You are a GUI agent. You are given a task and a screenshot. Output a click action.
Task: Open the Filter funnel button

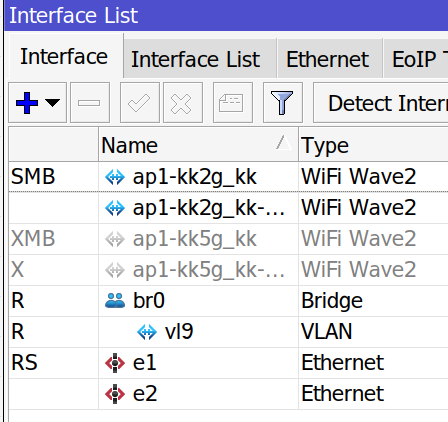point(283,103)
